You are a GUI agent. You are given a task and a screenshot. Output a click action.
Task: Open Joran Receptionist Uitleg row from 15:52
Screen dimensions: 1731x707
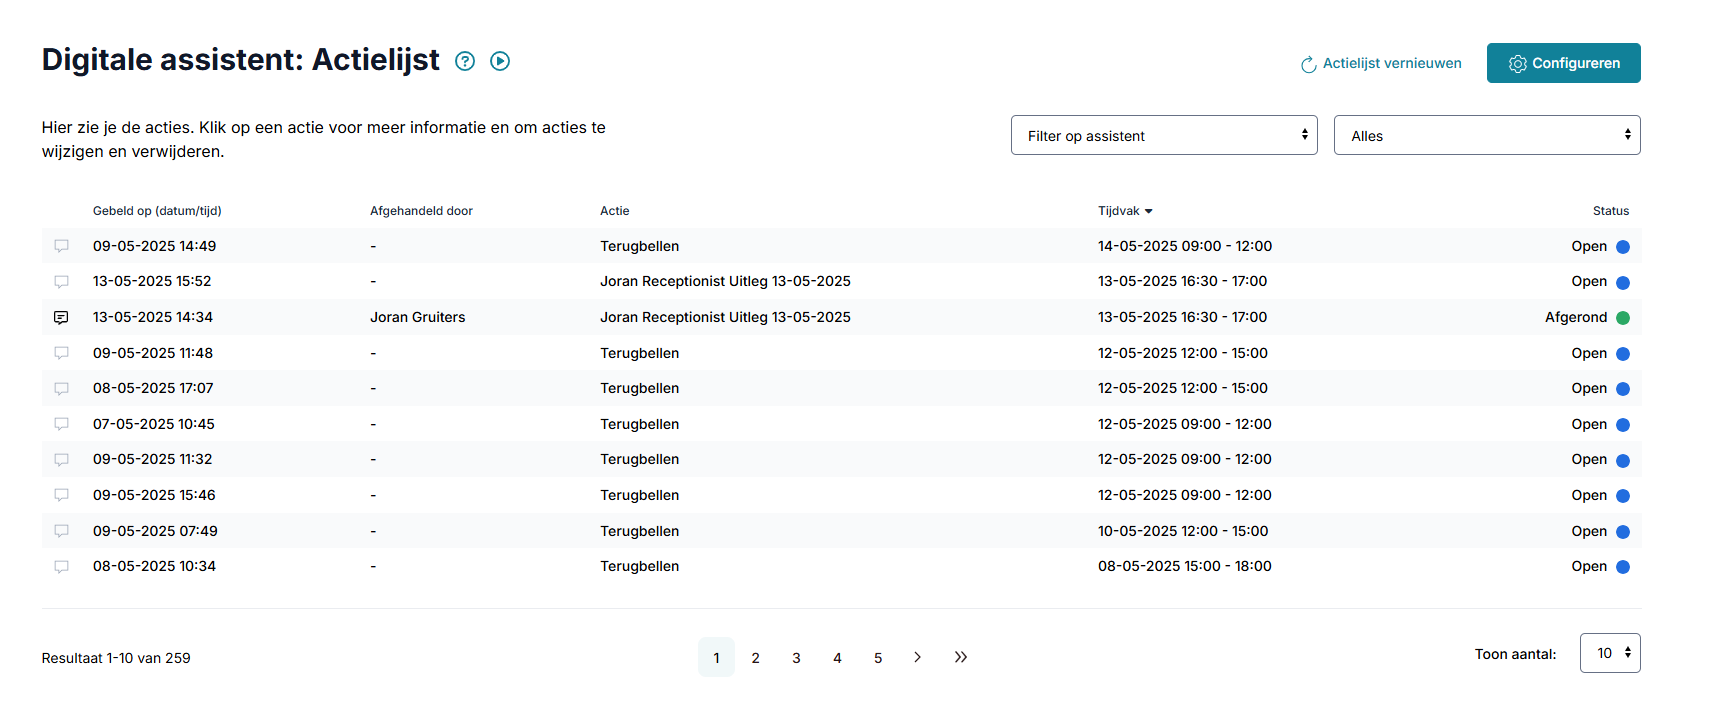841,281
